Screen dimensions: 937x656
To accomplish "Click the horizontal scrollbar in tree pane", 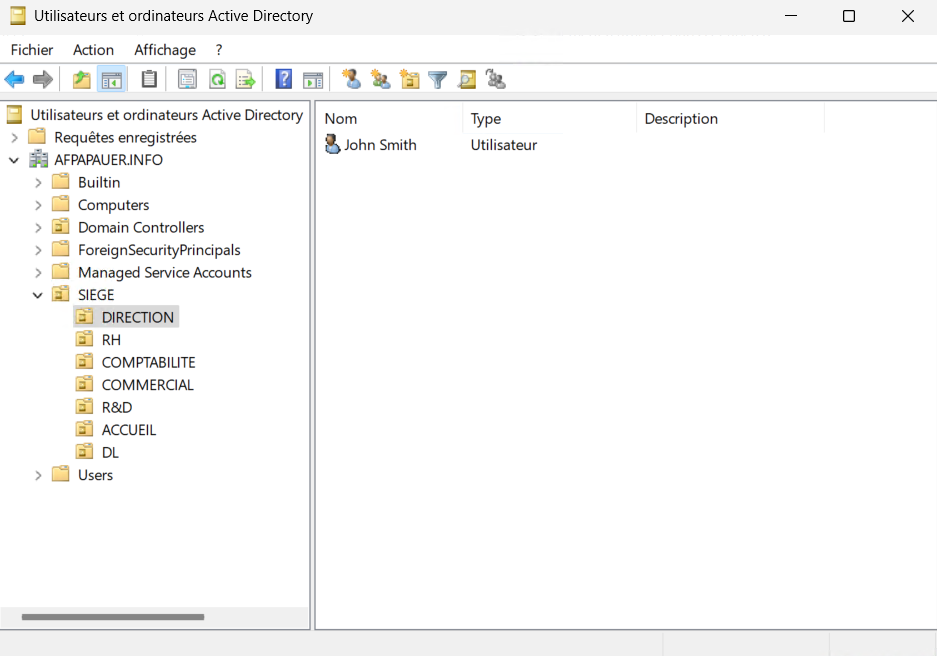I will [112, 618].
